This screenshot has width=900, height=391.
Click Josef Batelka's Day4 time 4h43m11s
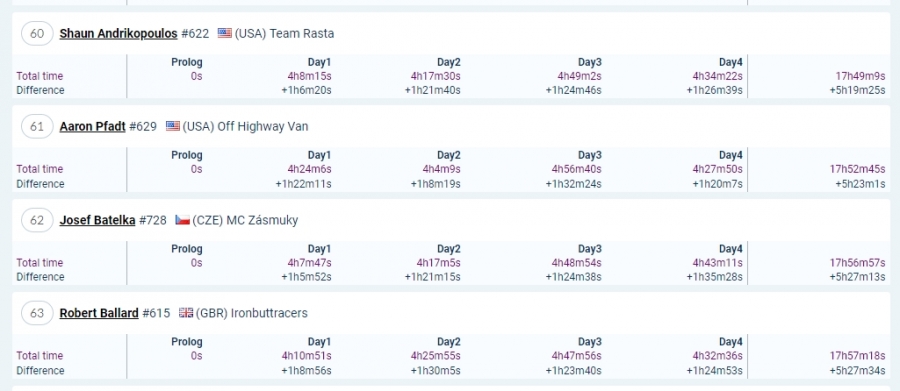717,263
